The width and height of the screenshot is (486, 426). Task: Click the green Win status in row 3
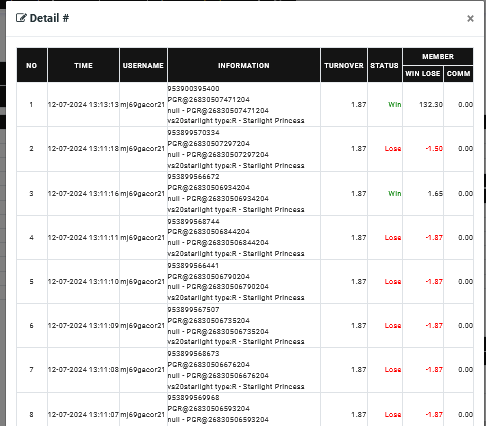(x=395, y=193)
